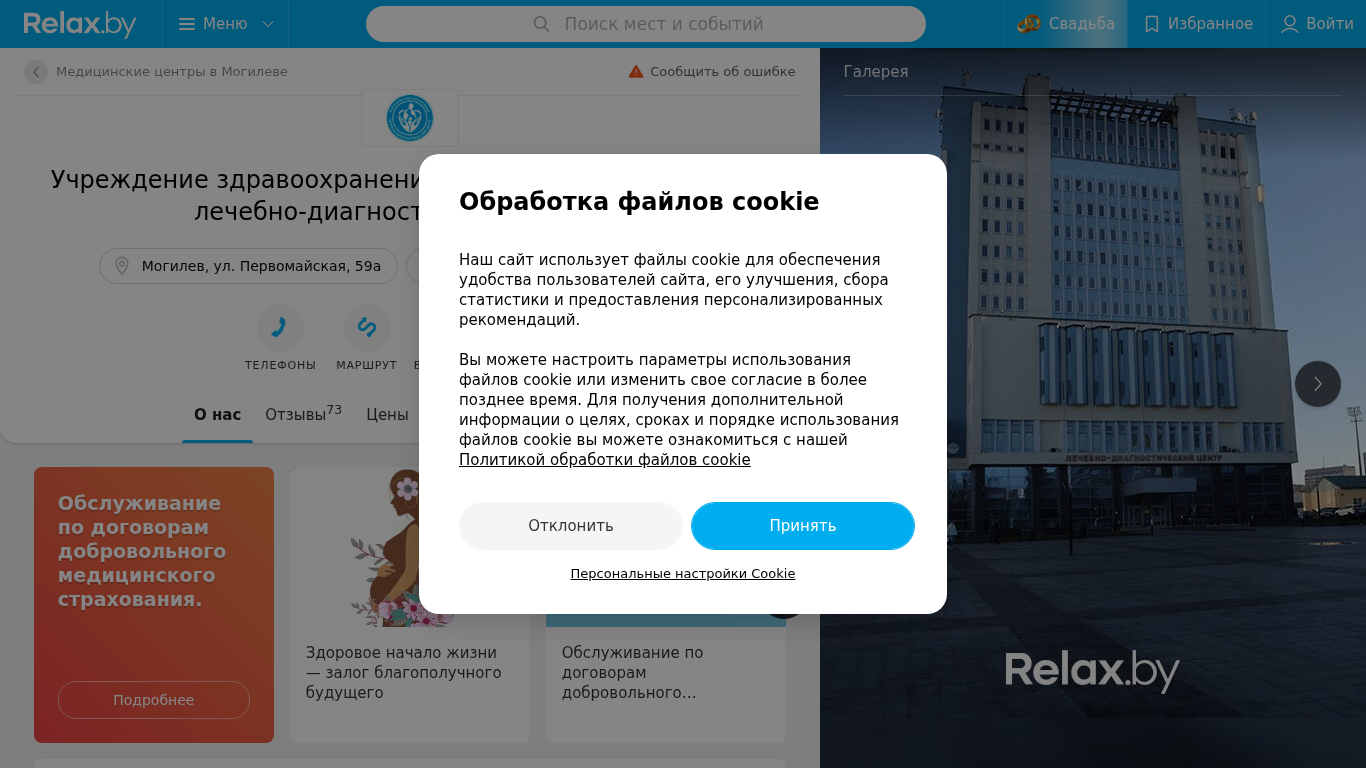1366x768 pixels.
Task: Open Политикой обработки файлов cookie link
Action: tap(605, 460)
